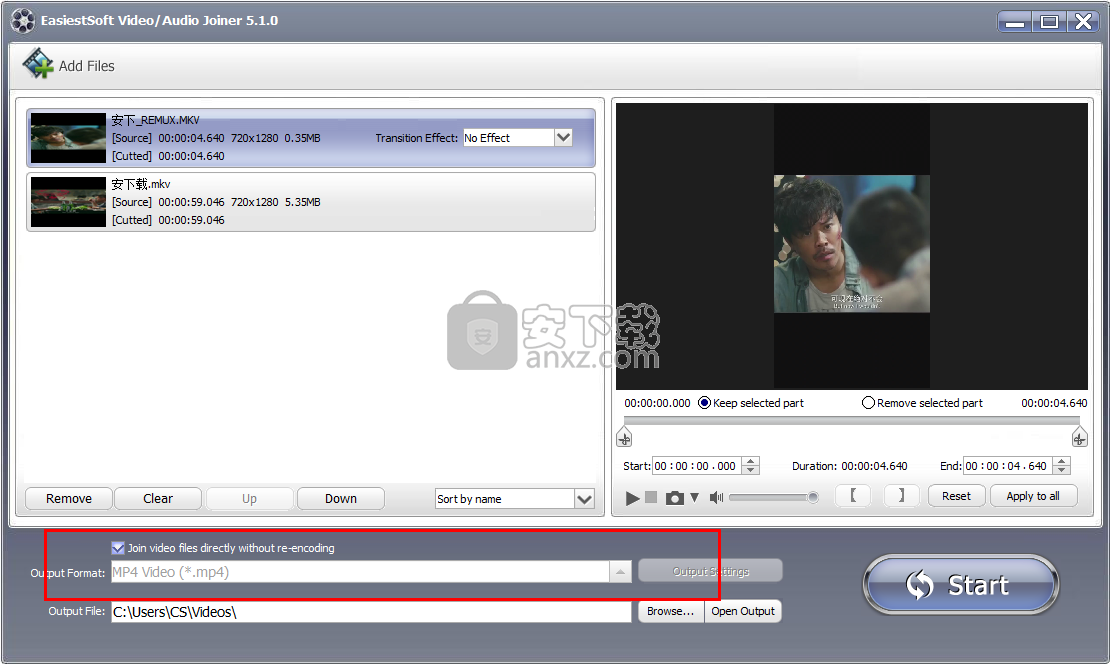Click the End time input field
The width and height of the screenshot is (1110, 664).
1007,466
